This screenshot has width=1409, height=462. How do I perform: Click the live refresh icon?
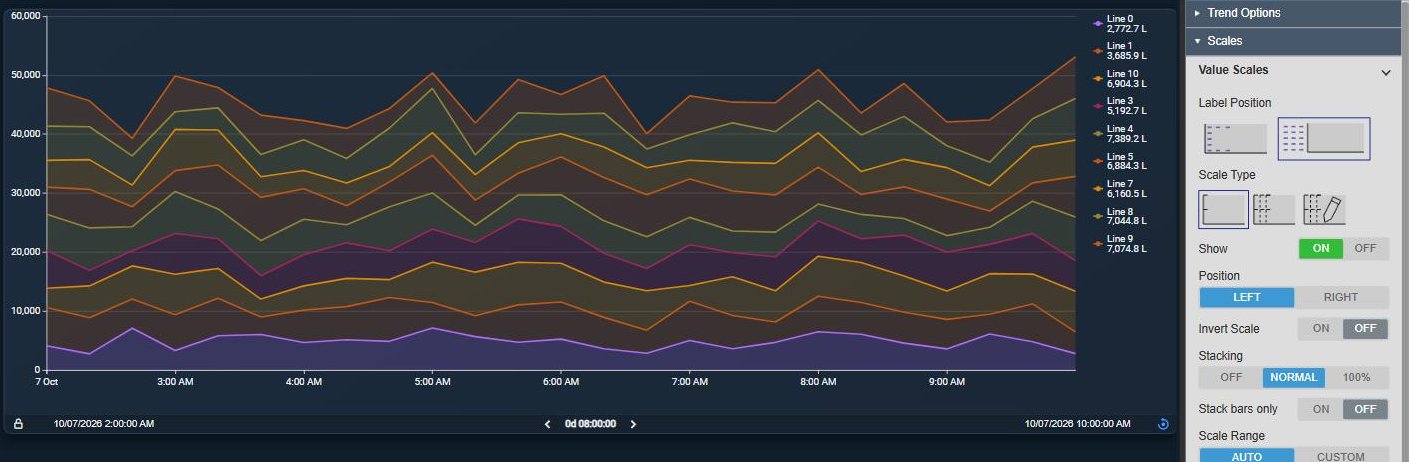point(1163,424)
